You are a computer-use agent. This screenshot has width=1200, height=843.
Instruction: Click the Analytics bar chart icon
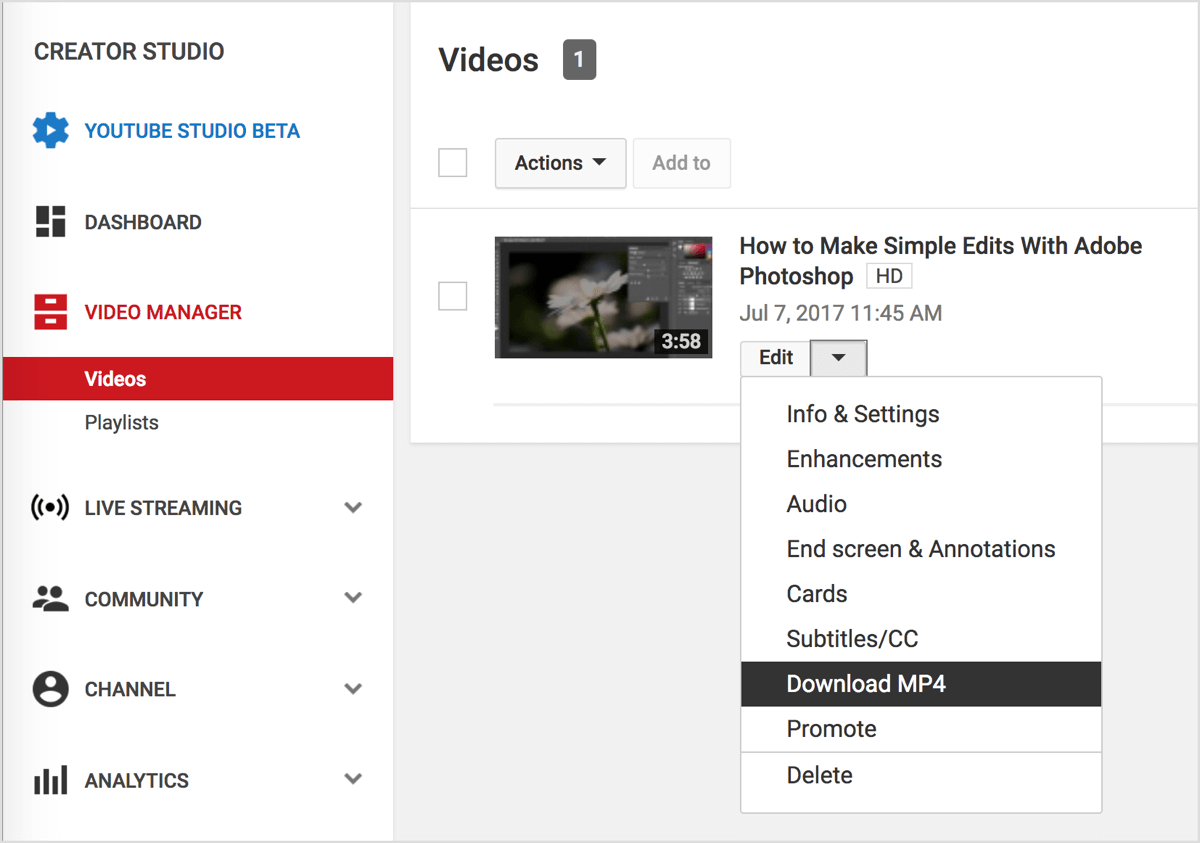51,780
